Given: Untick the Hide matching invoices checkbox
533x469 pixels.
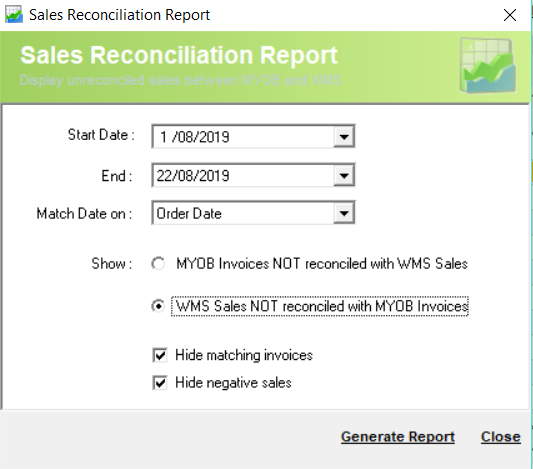Looking at the screenshot, I should (x=160, y=355).
